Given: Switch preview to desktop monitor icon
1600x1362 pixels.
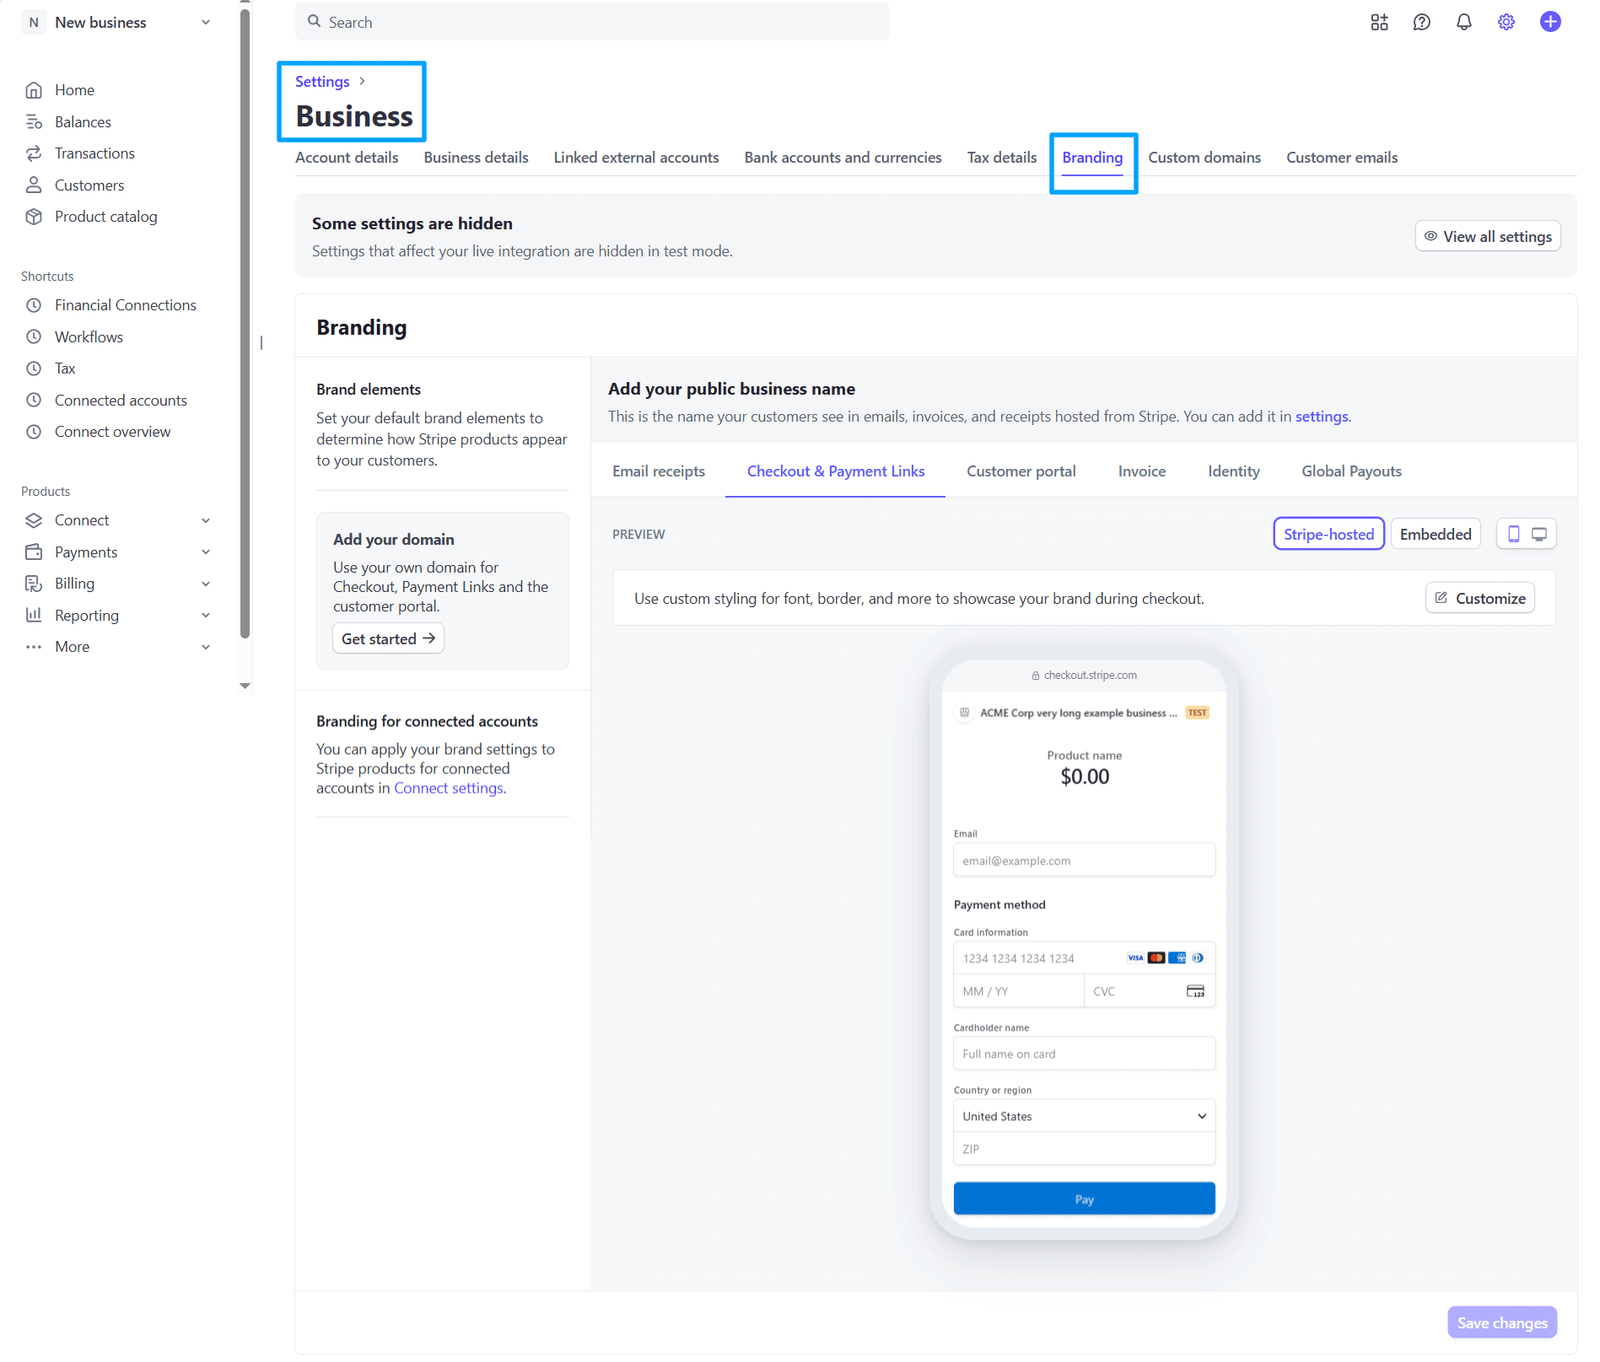Looking at the screenshot, I should pos(1540,534).
